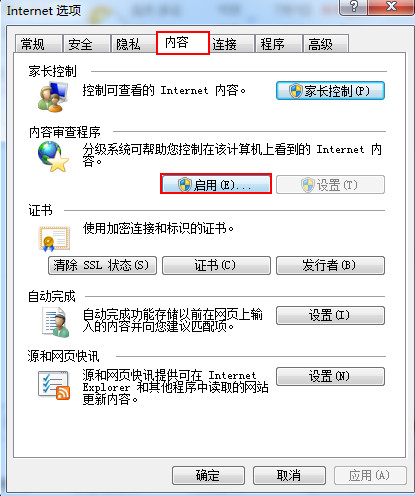
Task: Go to the 连接 tab
Action: tap(232, 44)
